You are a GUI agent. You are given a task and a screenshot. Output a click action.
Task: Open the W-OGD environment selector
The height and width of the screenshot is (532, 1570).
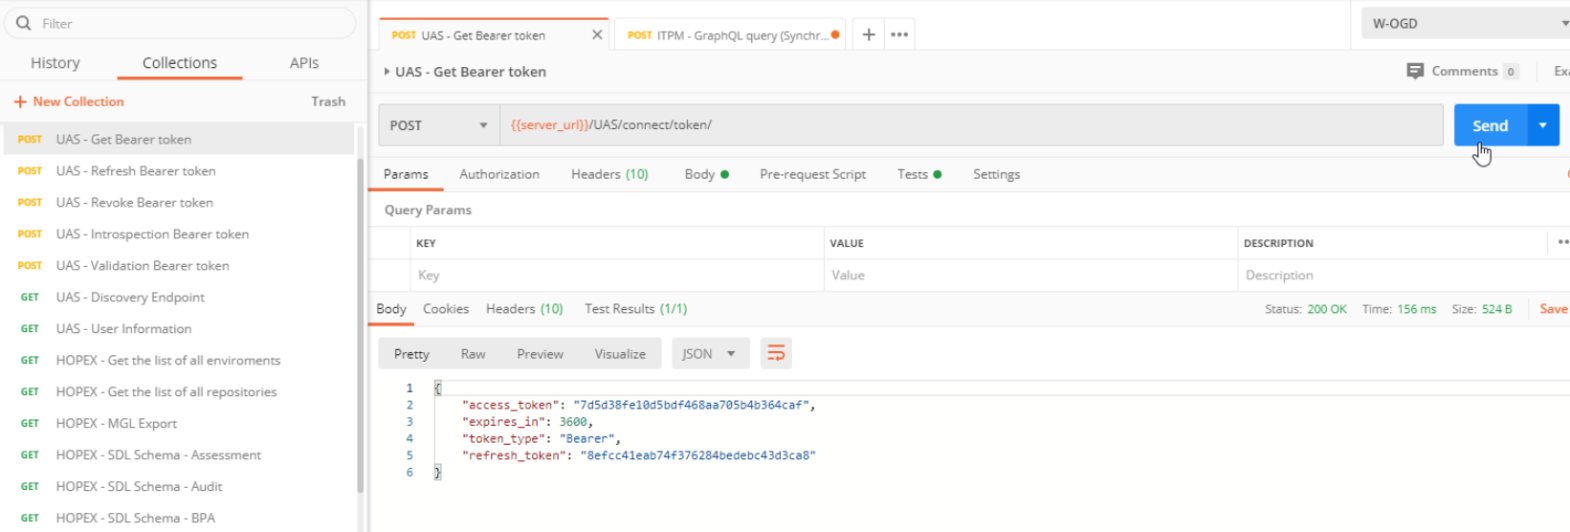point(1464,23)
